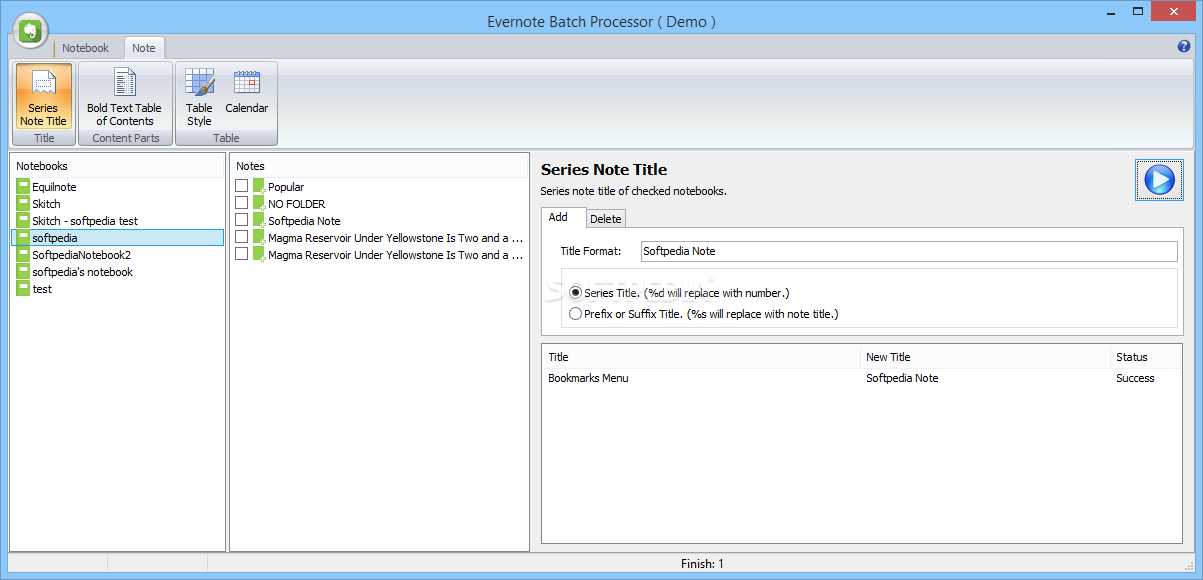This screenshot has height=580, width=1203.
Task: Run the batch process with play button
Action: 1159,180
